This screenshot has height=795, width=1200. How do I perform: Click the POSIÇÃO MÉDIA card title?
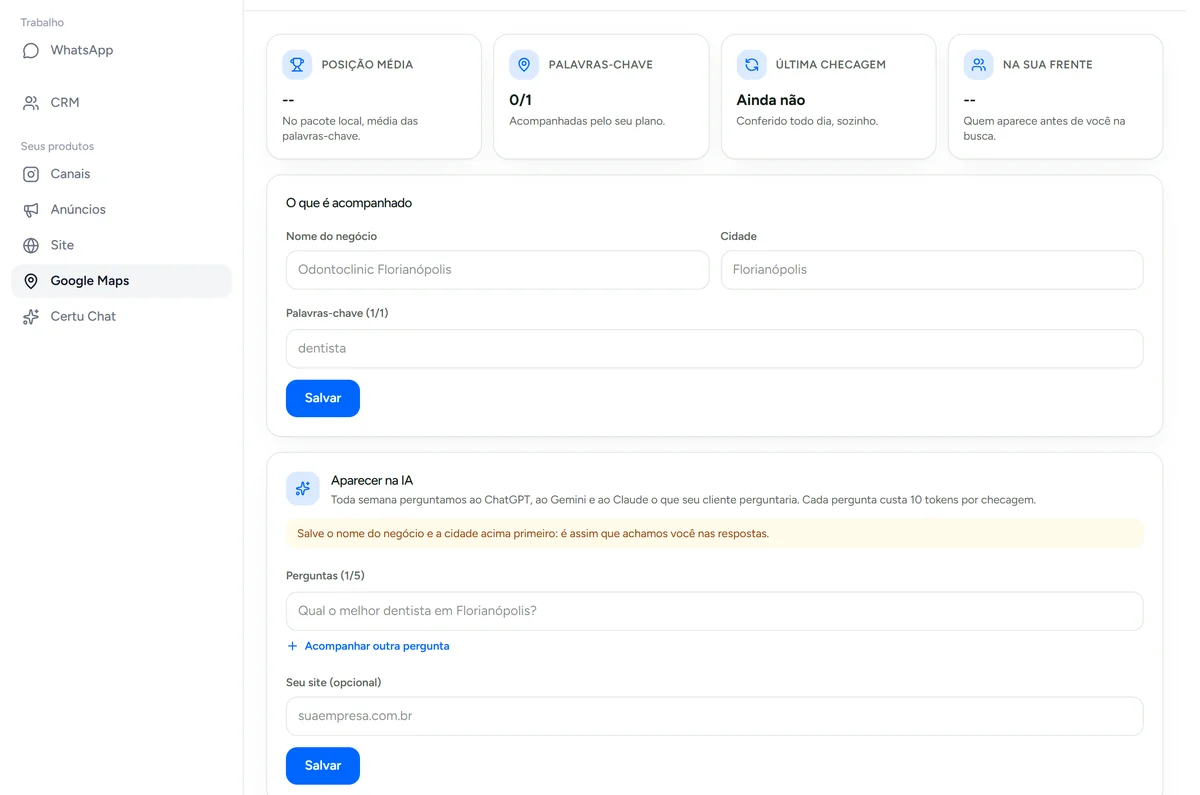[367, 65]
